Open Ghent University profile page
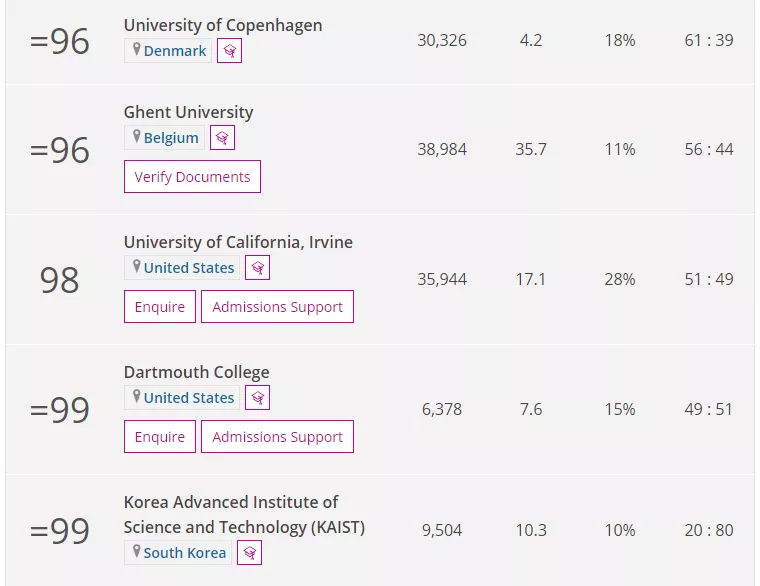The height and width of the screenshot is (586, 760). [188, 112]
